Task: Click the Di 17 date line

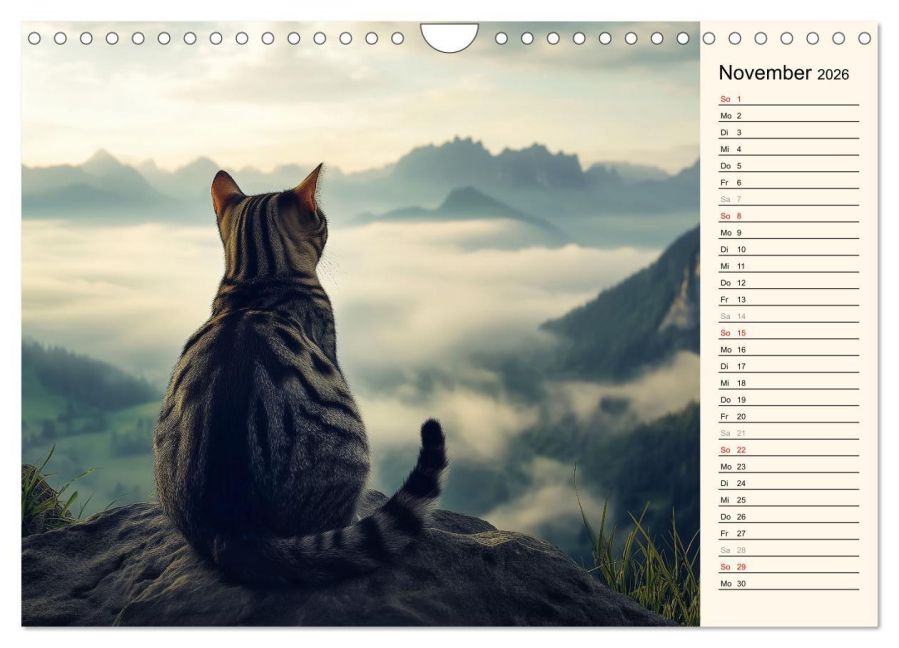Action: [788, 366]
